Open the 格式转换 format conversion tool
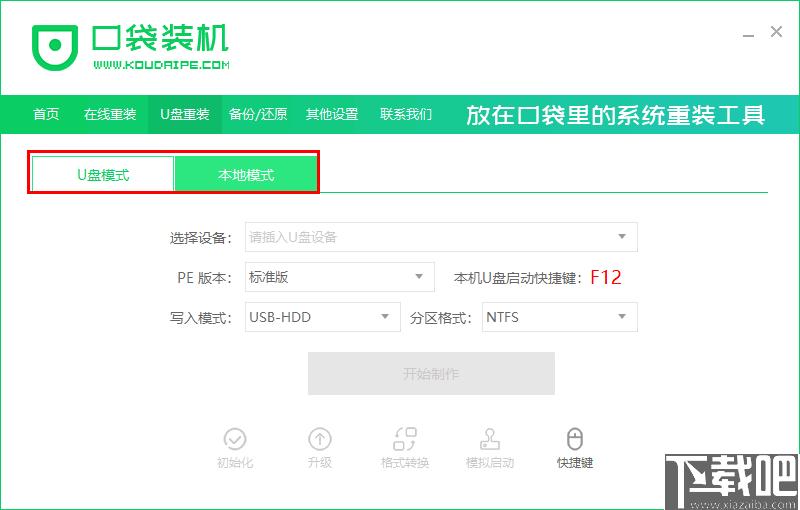 pyautogui.click(x=405, y=440)
